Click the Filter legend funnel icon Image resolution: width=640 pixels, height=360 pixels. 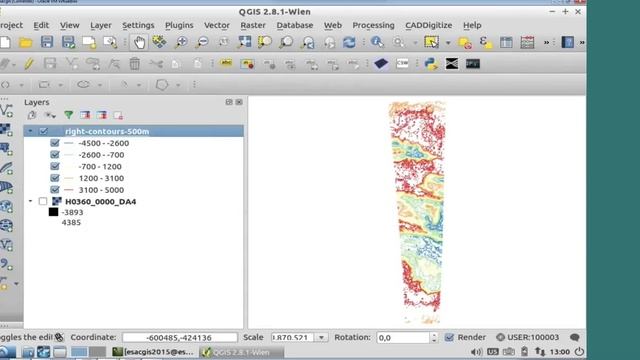click(69, 116)
